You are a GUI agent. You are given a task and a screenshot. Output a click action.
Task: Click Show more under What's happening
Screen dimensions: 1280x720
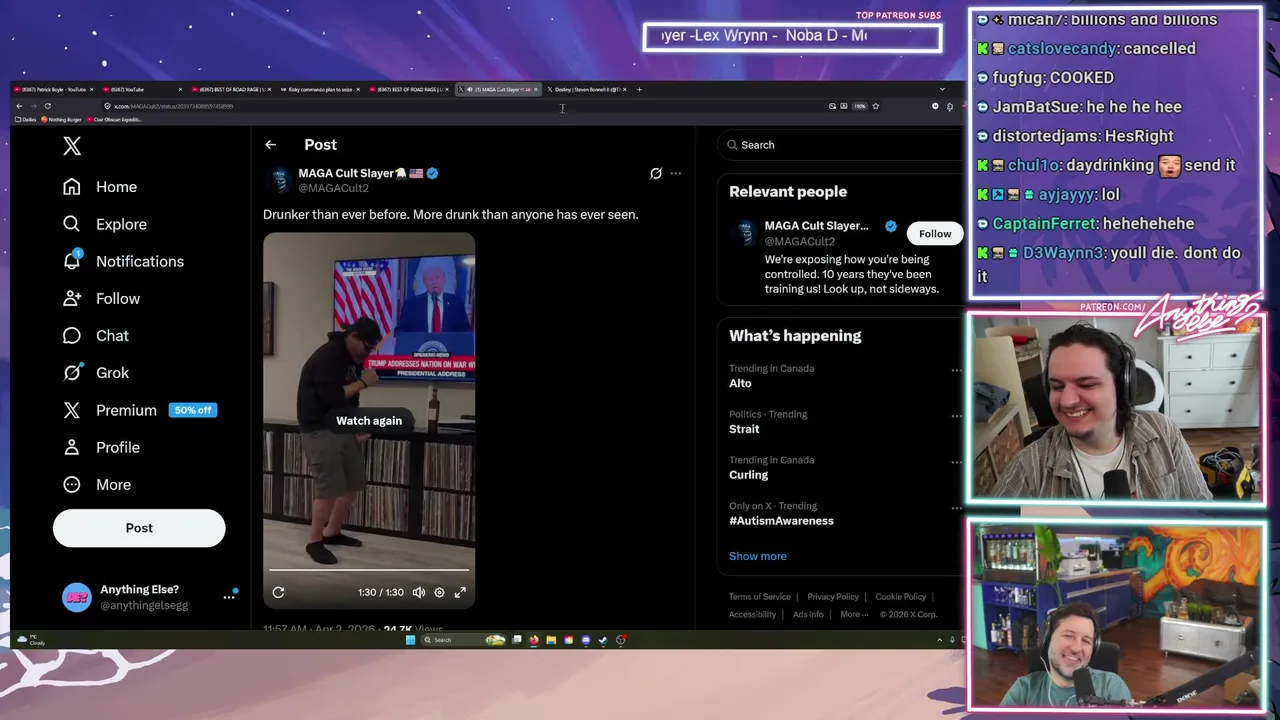[x=758, y=556]
